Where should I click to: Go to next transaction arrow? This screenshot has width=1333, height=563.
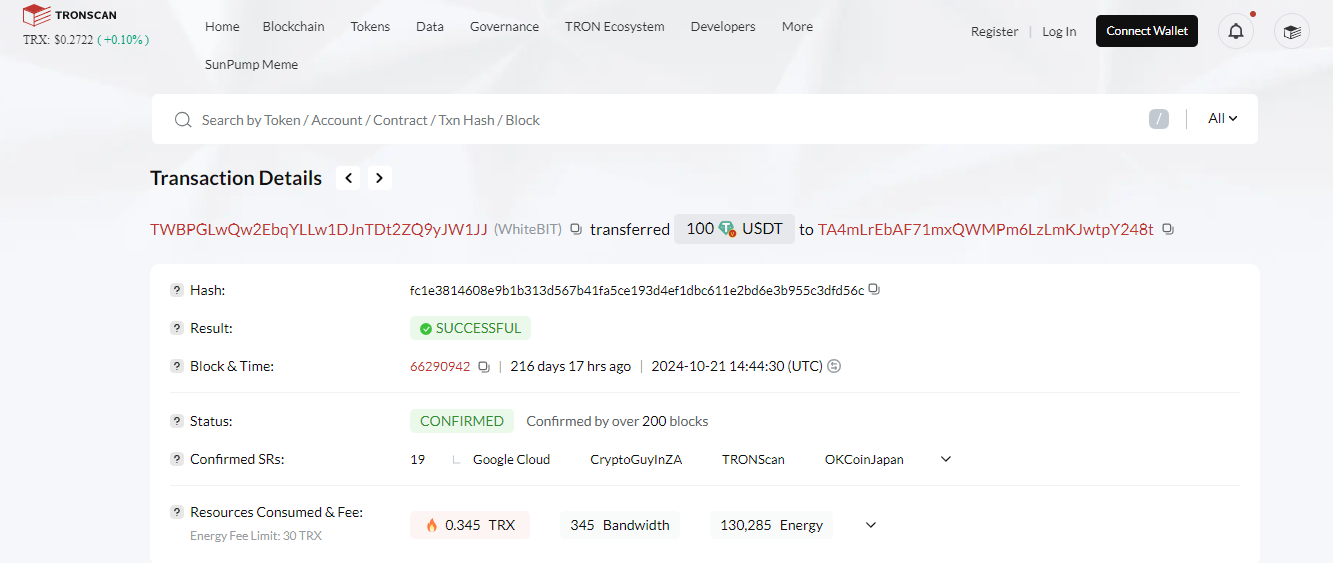click(379, 178)
